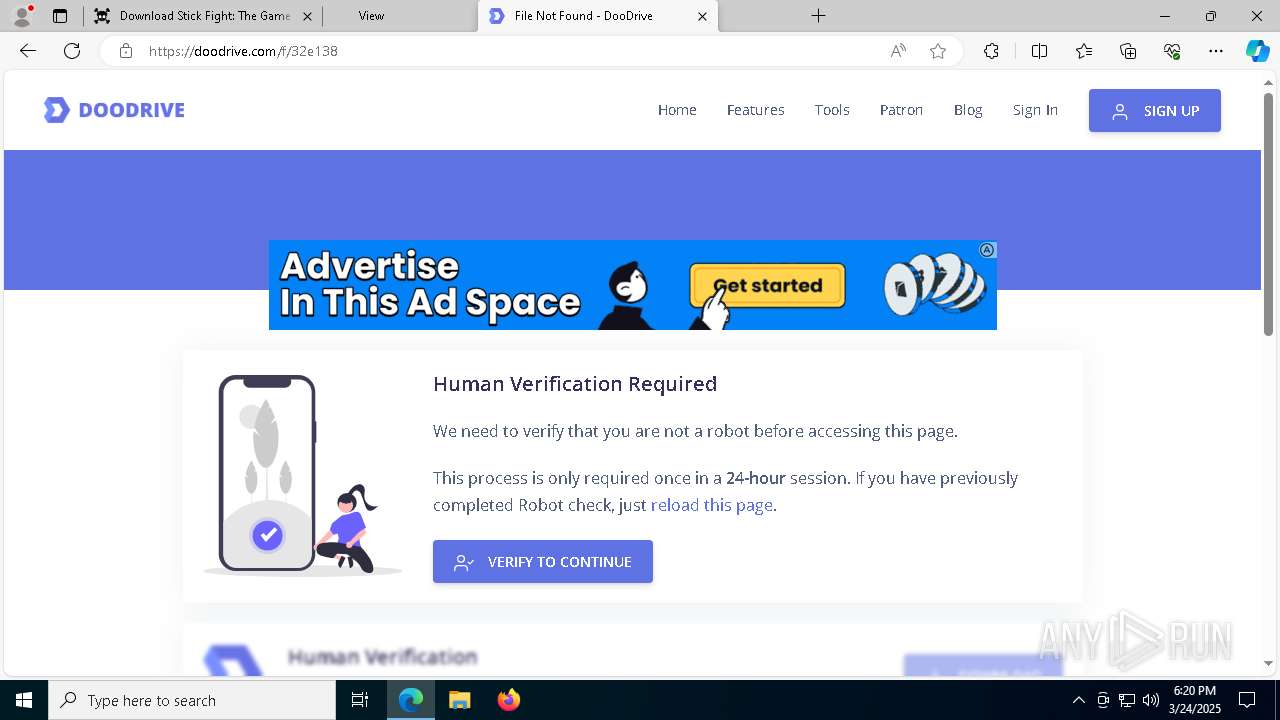The image size is (1280, 720).
Task: Launch the Copilot sidebar icon
Action: tap(1257, 51)
